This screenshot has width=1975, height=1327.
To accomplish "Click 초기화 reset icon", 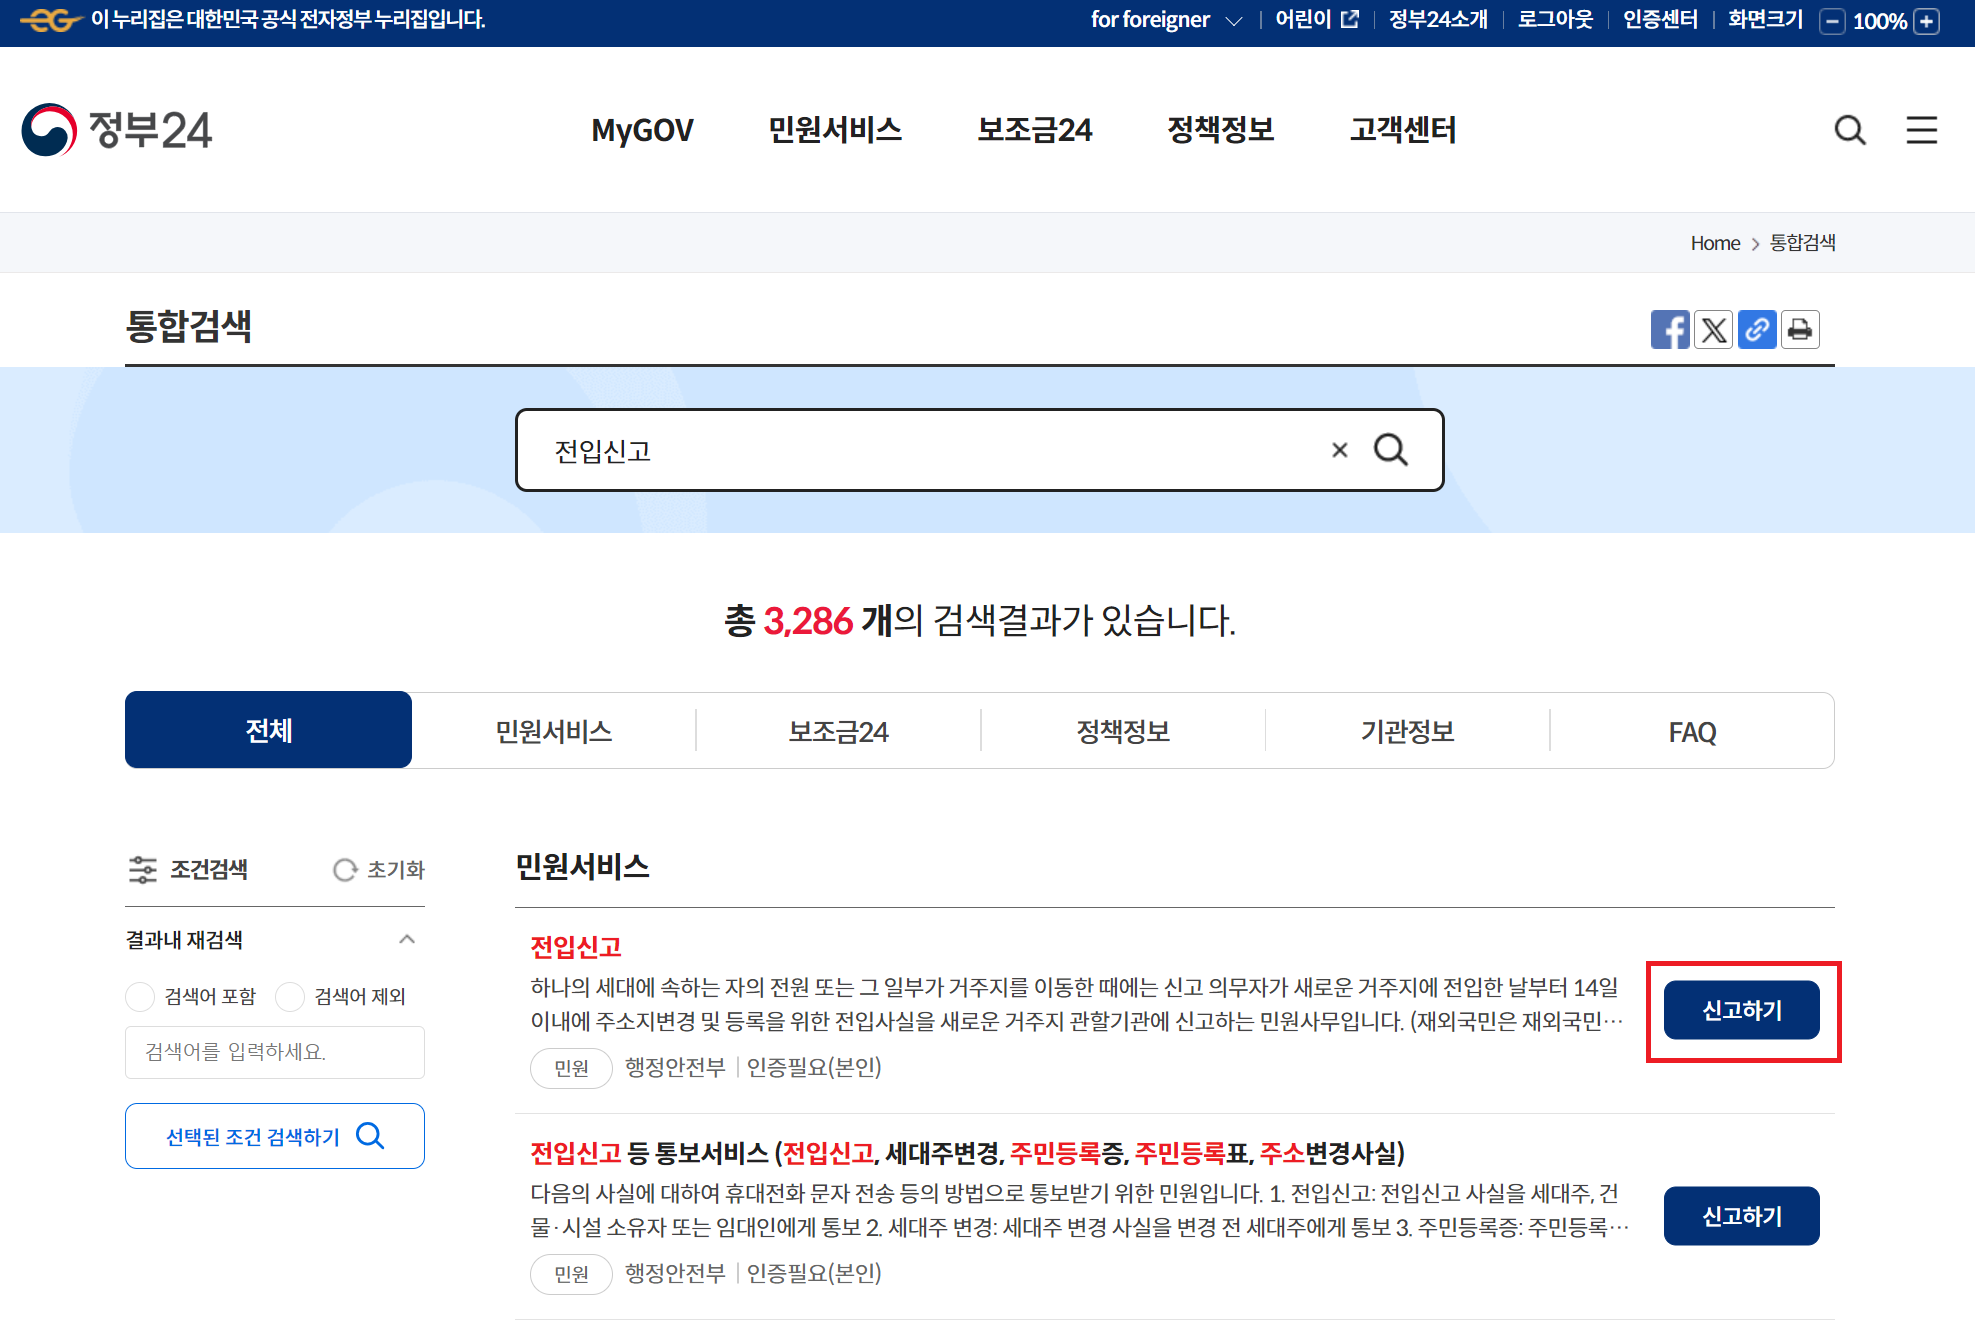I will [x=345, y=870].
